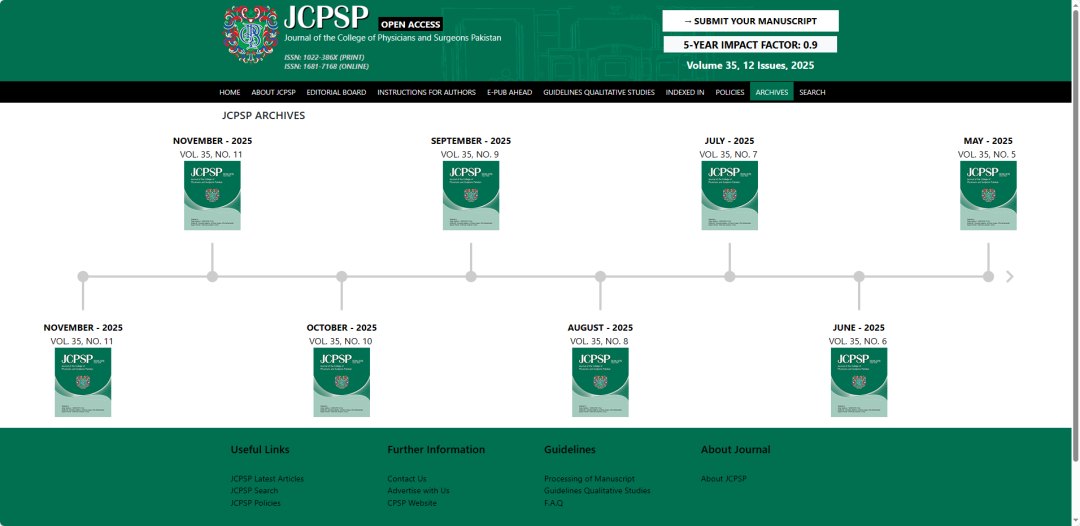
Task: Click the 'VOL. 35, NO. 10' label
Action: (x=341, y=341)
